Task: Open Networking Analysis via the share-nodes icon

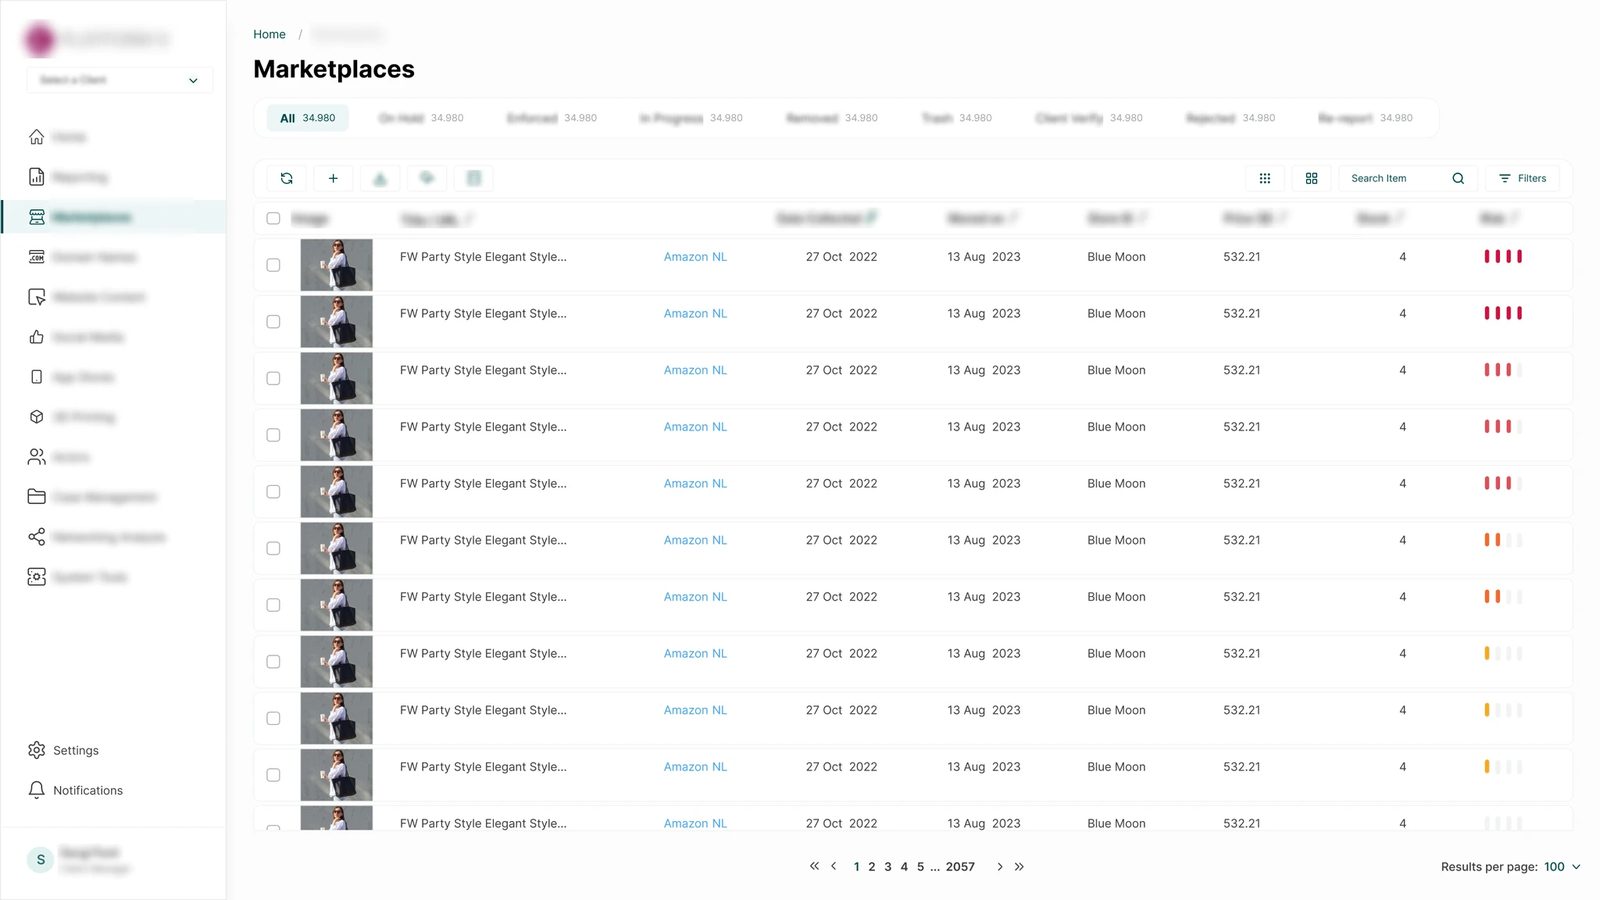Action: click(37, 537)
